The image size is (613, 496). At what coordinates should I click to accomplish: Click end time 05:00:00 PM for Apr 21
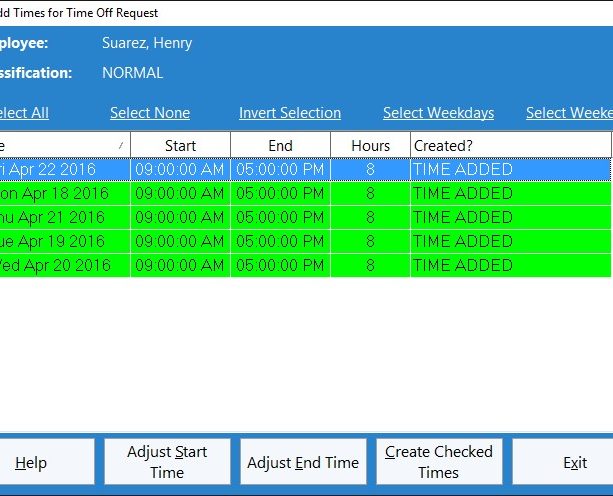pyautogui.click(x=280, y=217)
